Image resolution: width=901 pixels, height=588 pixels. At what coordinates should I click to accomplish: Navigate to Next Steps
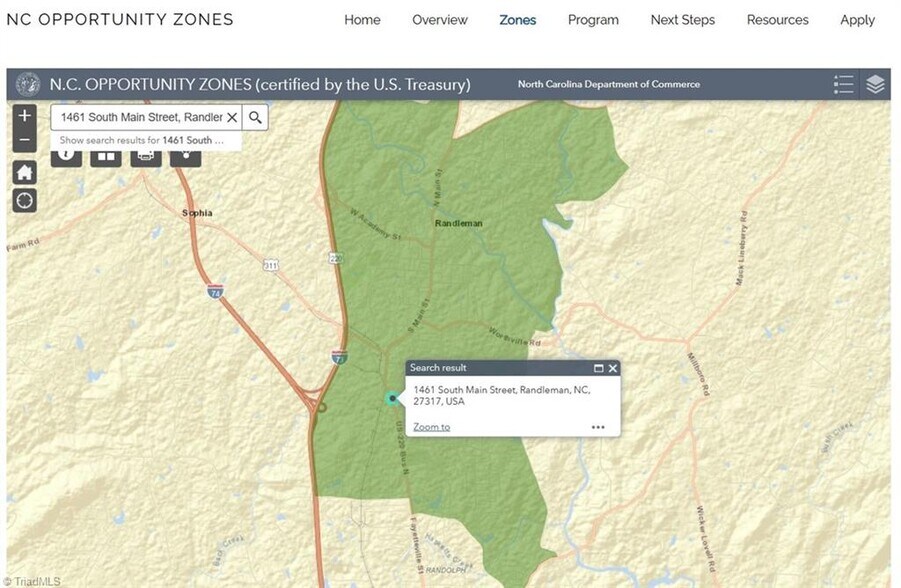click(x=683, y=20)
